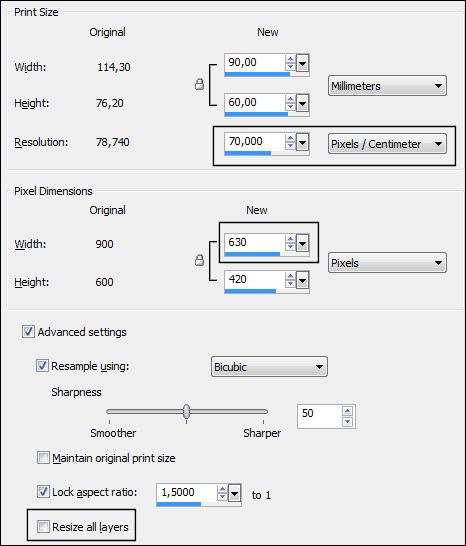Increase sharpness value with spinner up arrow

347,411
